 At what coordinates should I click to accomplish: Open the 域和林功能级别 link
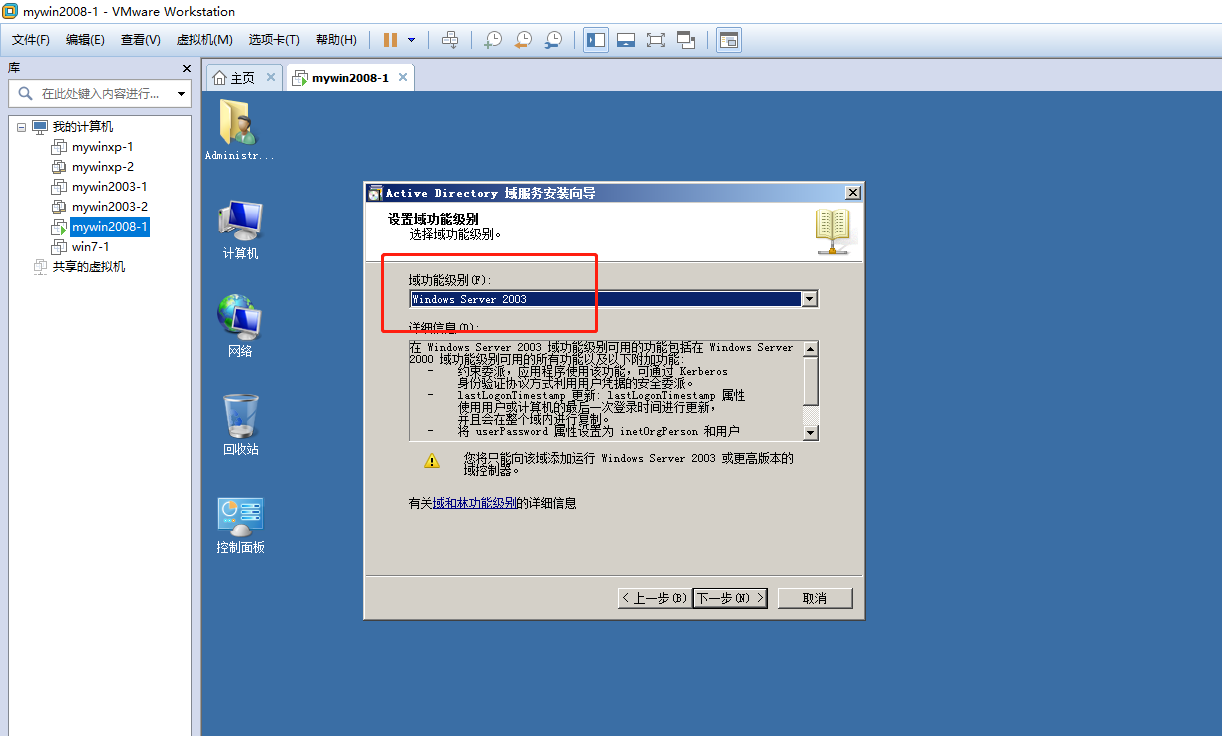pyautogui.click(x=475, y=504)
